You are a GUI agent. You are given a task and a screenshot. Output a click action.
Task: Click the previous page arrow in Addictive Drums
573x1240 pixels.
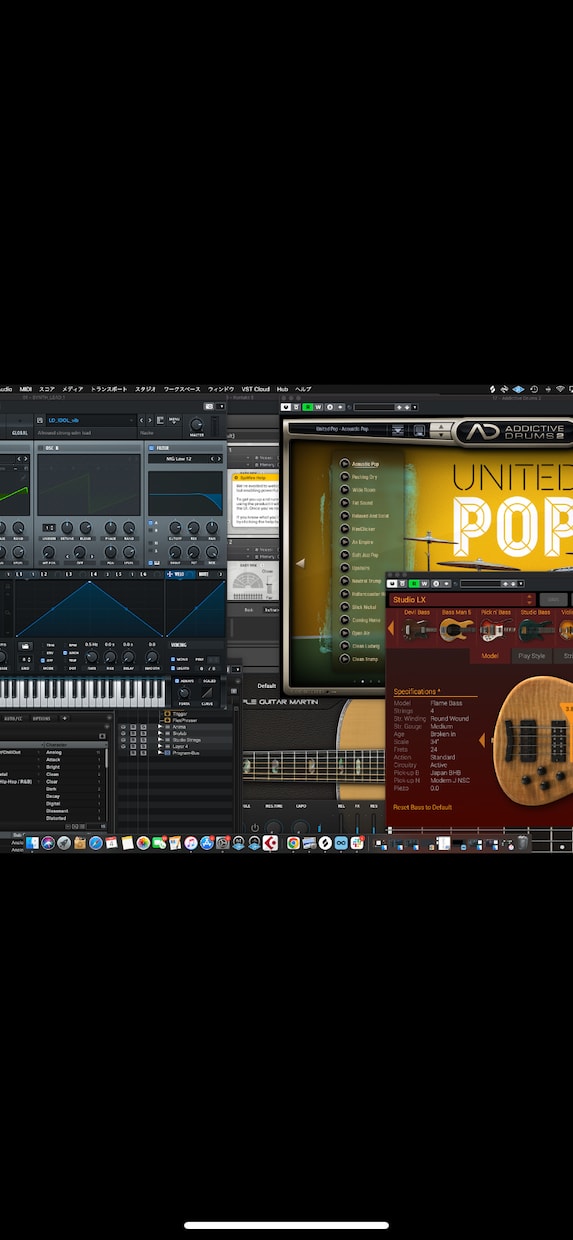[298, 563]
